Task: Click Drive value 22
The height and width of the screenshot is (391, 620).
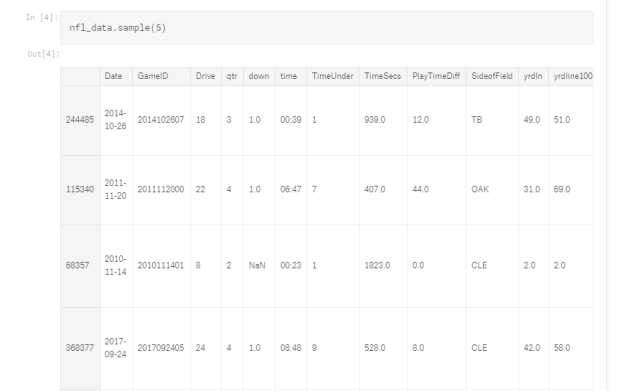Action: tap(200, 189)
